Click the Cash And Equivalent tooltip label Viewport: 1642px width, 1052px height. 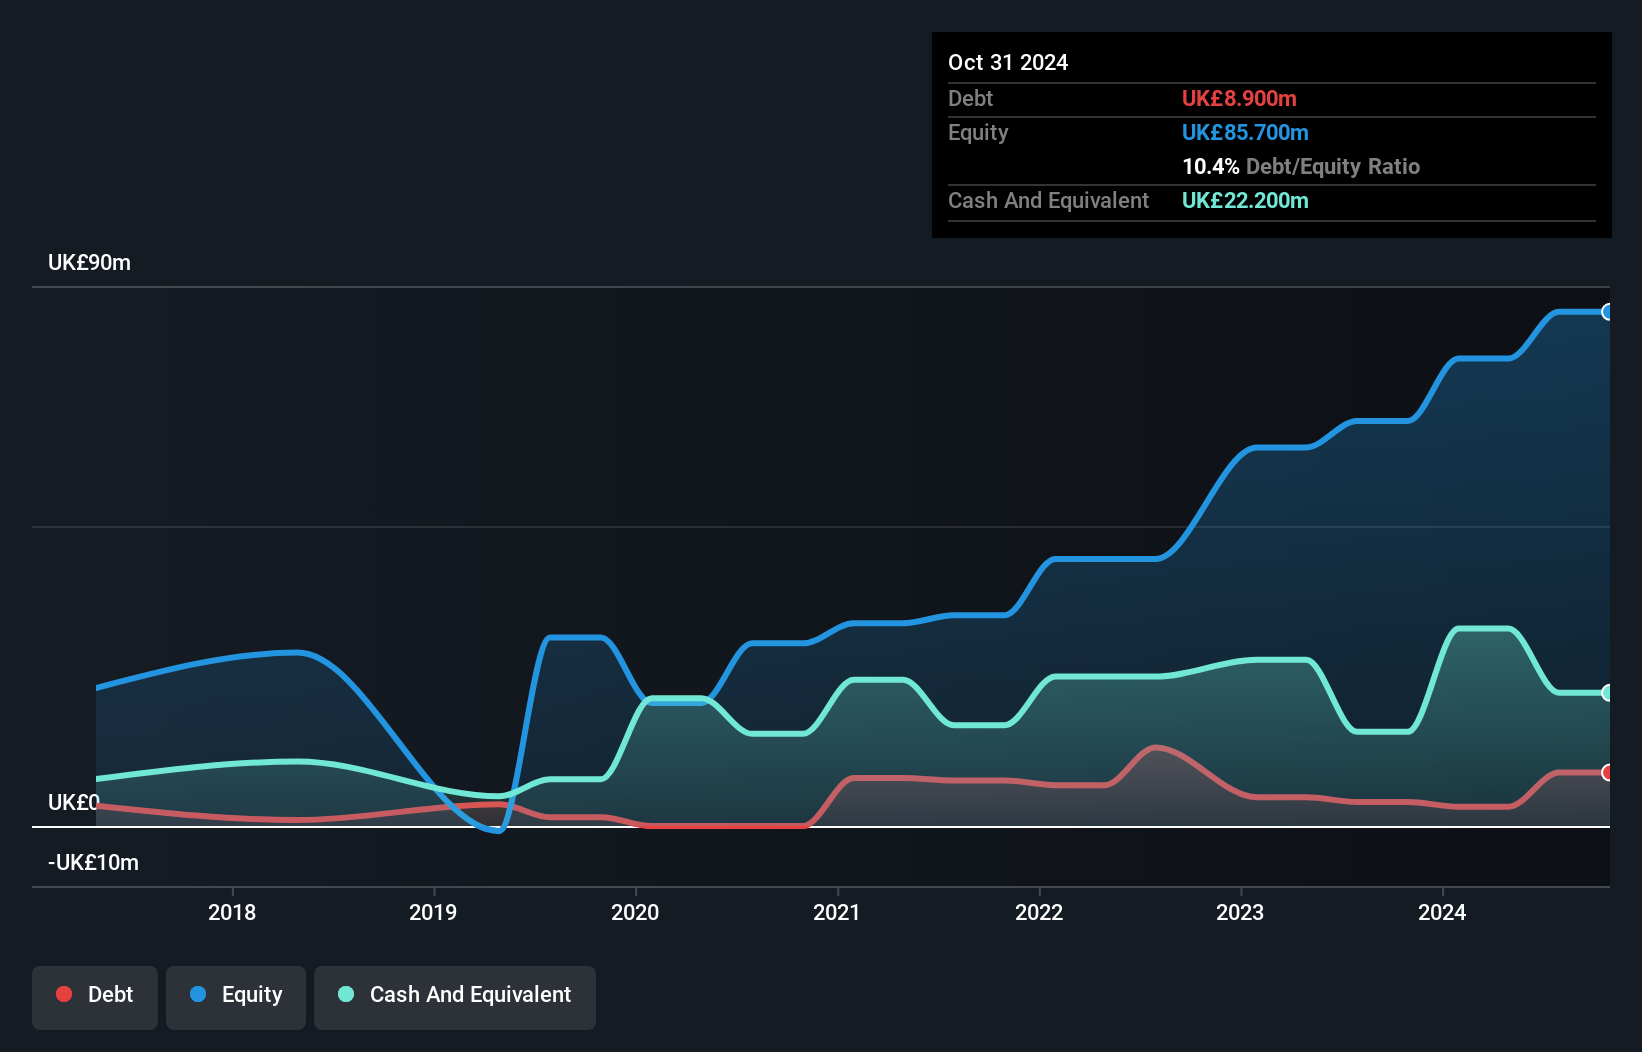pos(1048,200)
